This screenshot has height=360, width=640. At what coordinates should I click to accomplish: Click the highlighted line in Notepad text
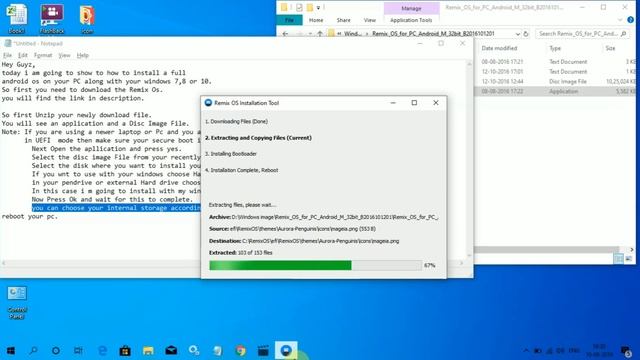coord(116,208)
